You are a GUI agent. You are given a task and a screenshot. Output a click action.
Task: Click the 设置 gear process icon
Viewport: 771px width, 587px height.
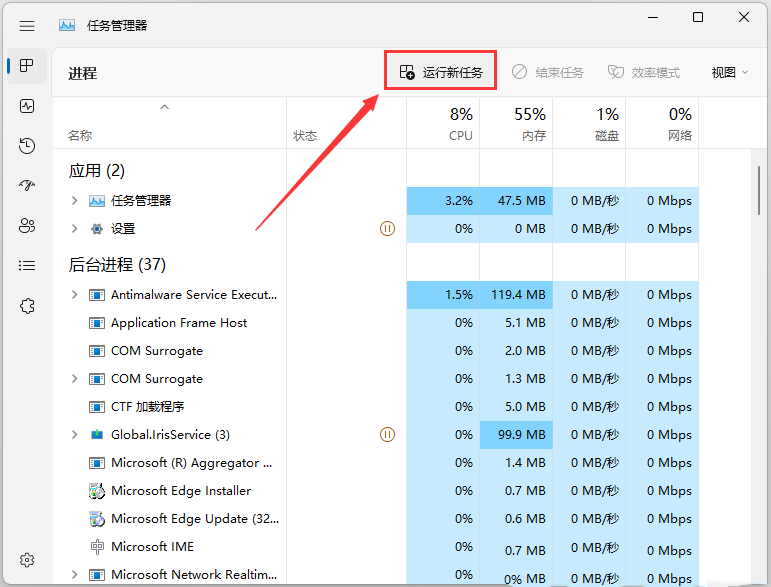coord(97,229)
